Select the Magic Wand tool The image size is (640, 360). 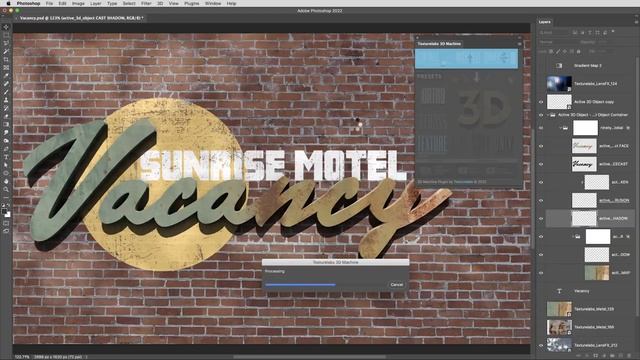(x=6, y=51)
